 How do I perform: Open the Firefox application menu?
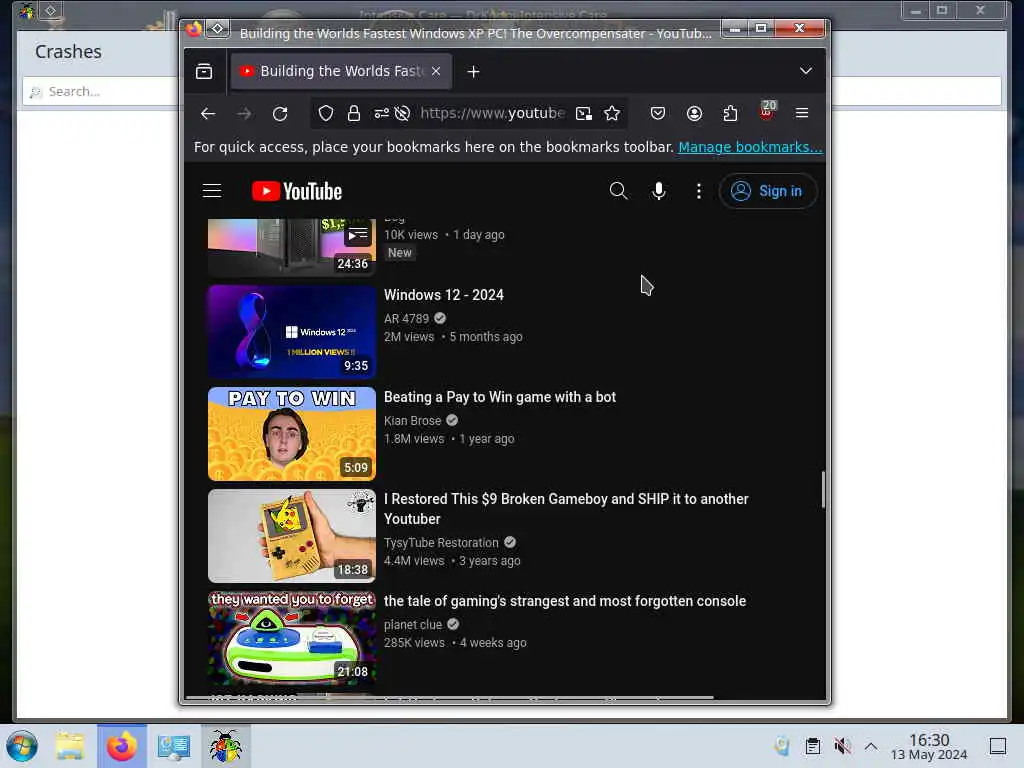click(802, 114)
